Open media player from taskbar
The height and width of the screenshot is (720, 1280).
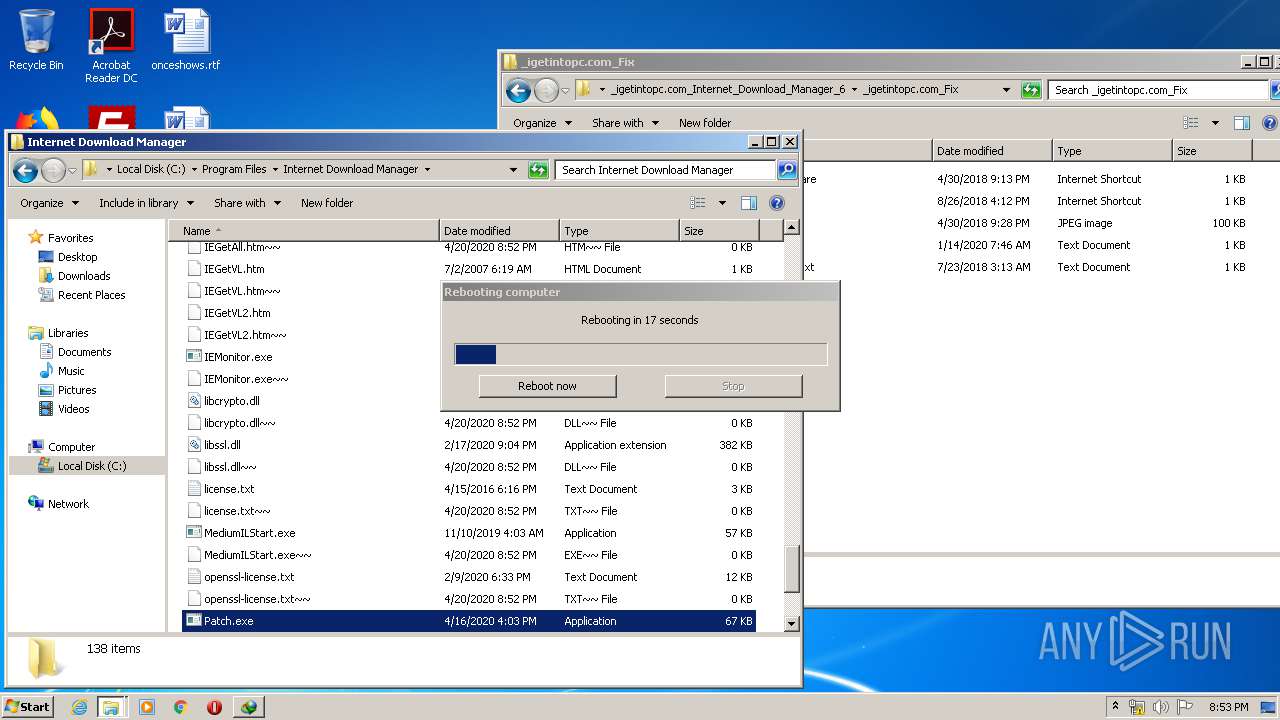point(147,707)
